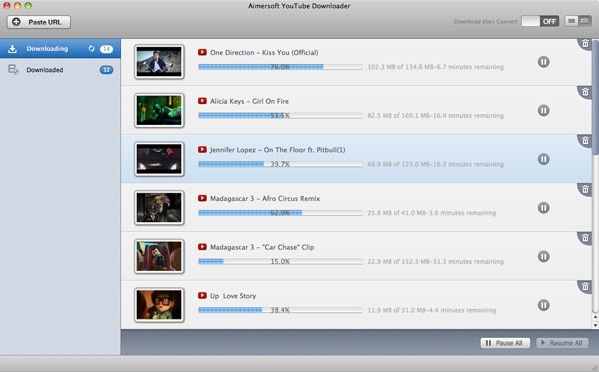This screenshot has width=599, height=372.
Task: Click the scrollbar down arrow at list bottom
Action: point(595,325)
